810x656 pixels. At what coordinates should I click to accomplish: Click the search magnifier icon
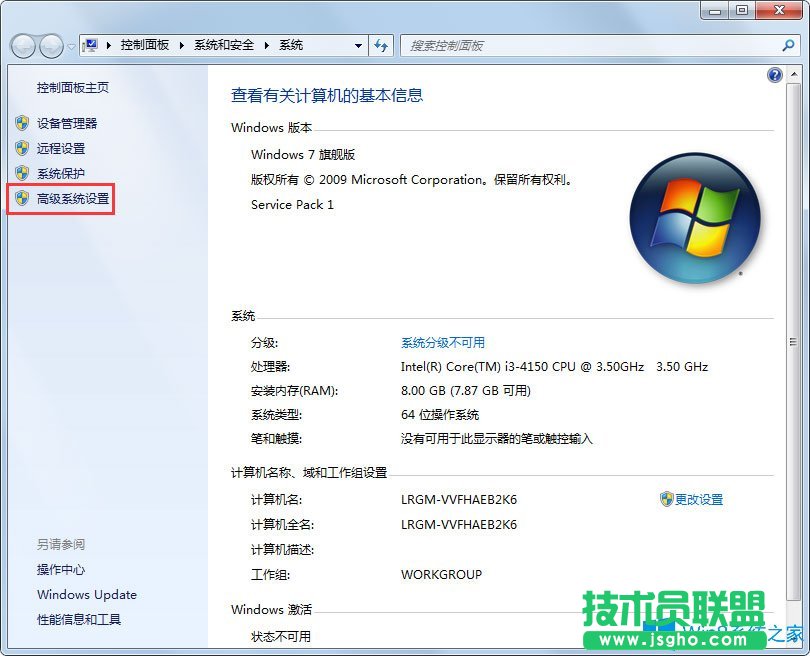(x=788, y=45)
